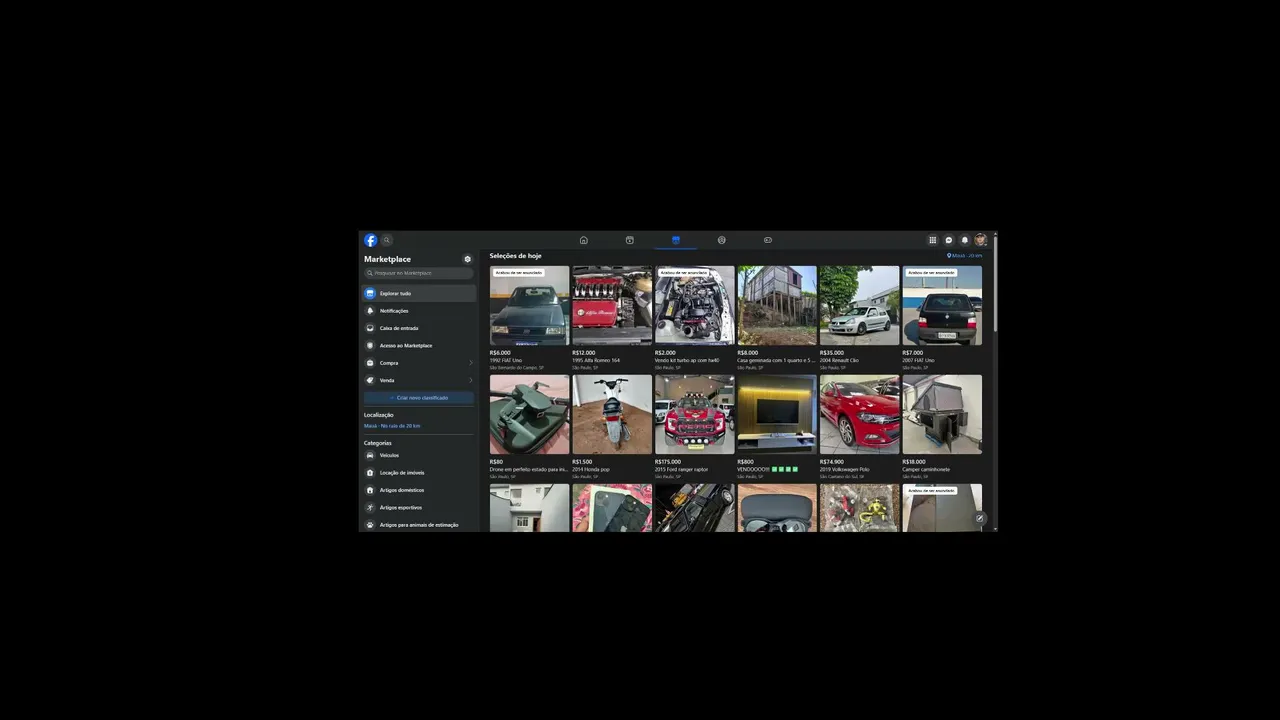Click the Compra shopping bag icon
Screen dimensions: 1280x720
(370, 363)
